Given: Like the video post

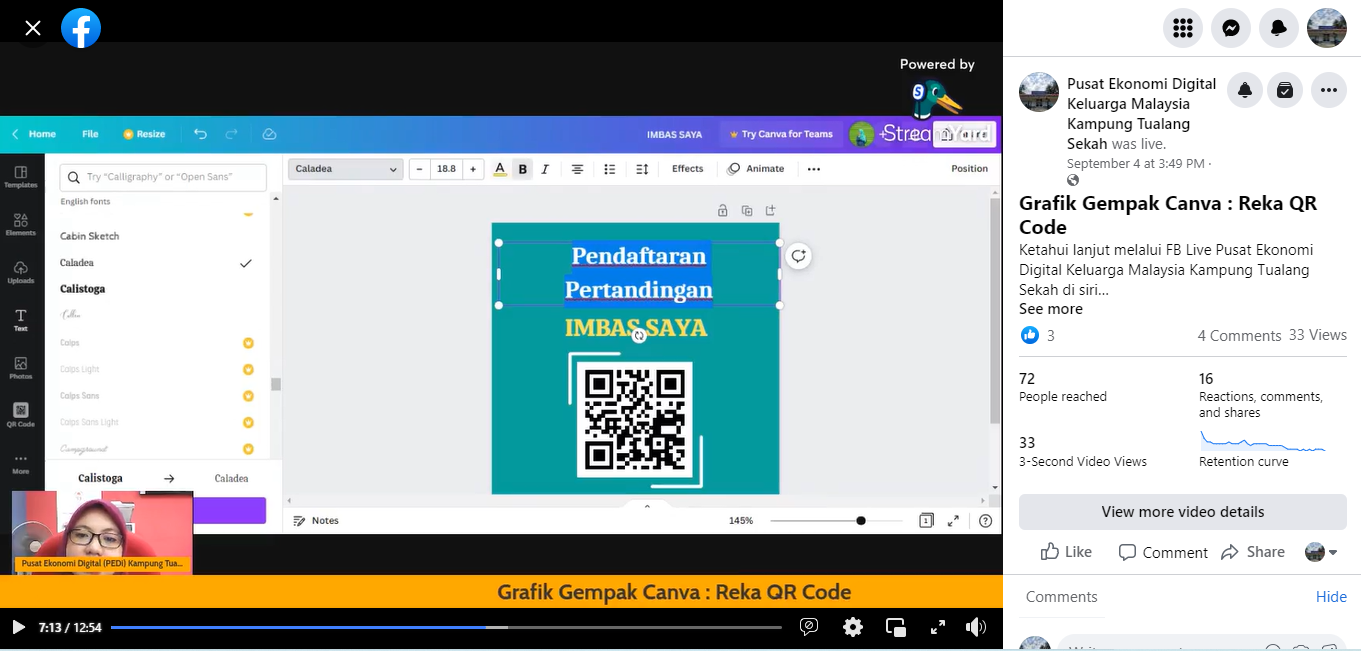Looking at the screenshot, I should point(1066,552).
